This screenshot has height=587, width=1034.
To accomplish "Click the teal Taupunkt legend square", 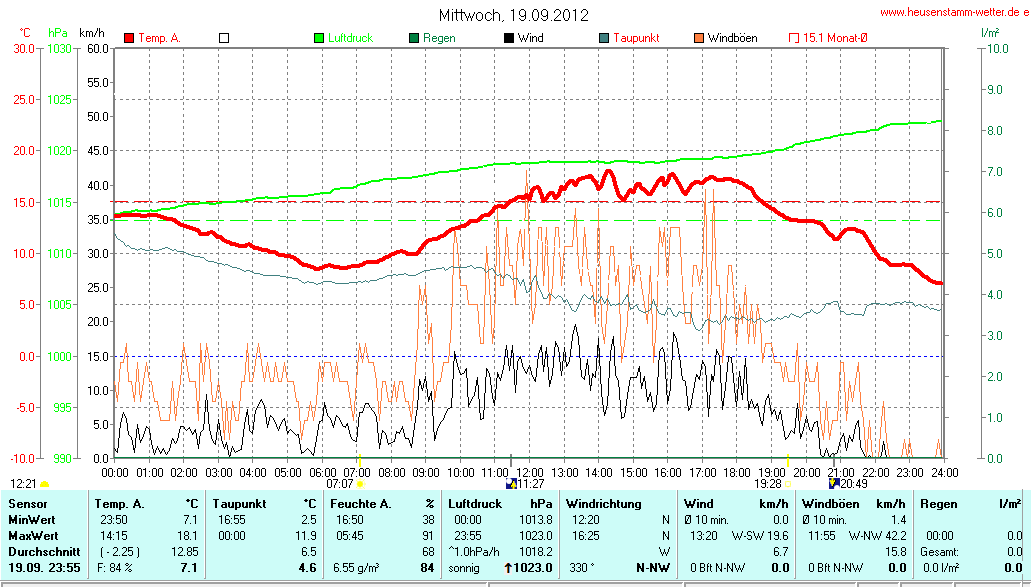I will [x=604, y=38].
